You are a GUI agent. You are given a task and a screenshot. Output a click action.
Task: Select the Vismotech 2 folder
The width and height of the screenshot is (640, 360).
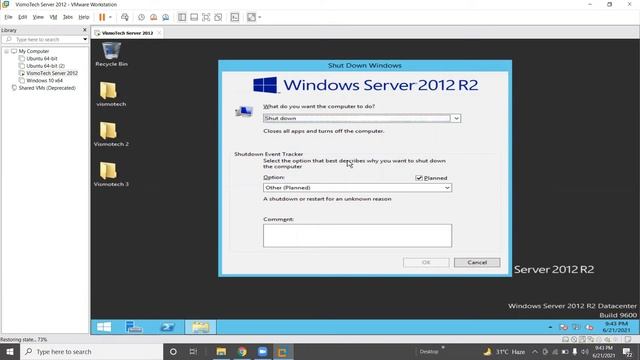click(111, 134)
